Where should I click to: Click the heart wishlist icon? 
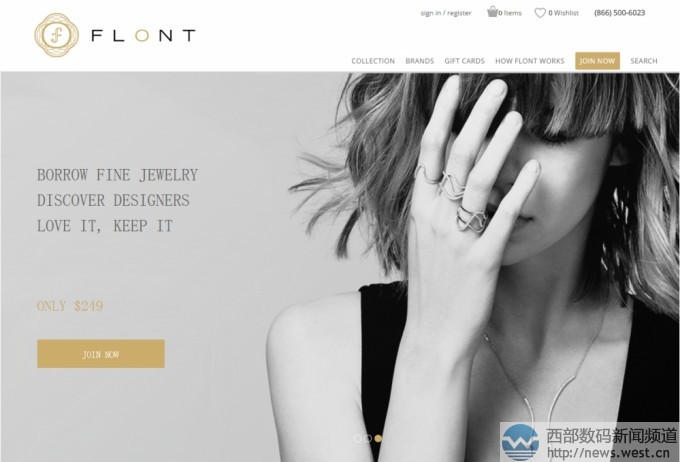tap(540, 13)
